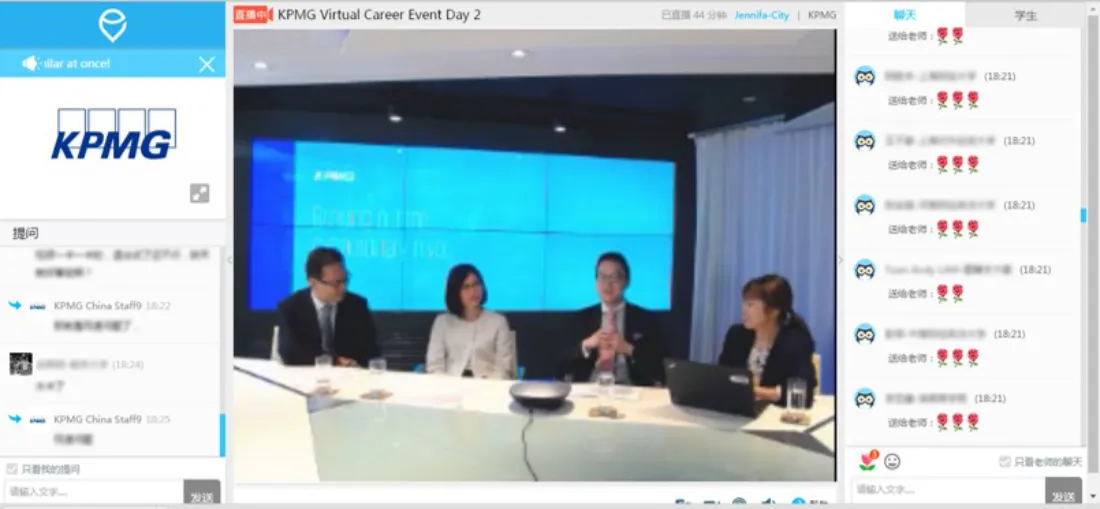Click the KPMG China Staff9 18:22 name
This screenshot has width=1100, height=509.
point(98,306)
